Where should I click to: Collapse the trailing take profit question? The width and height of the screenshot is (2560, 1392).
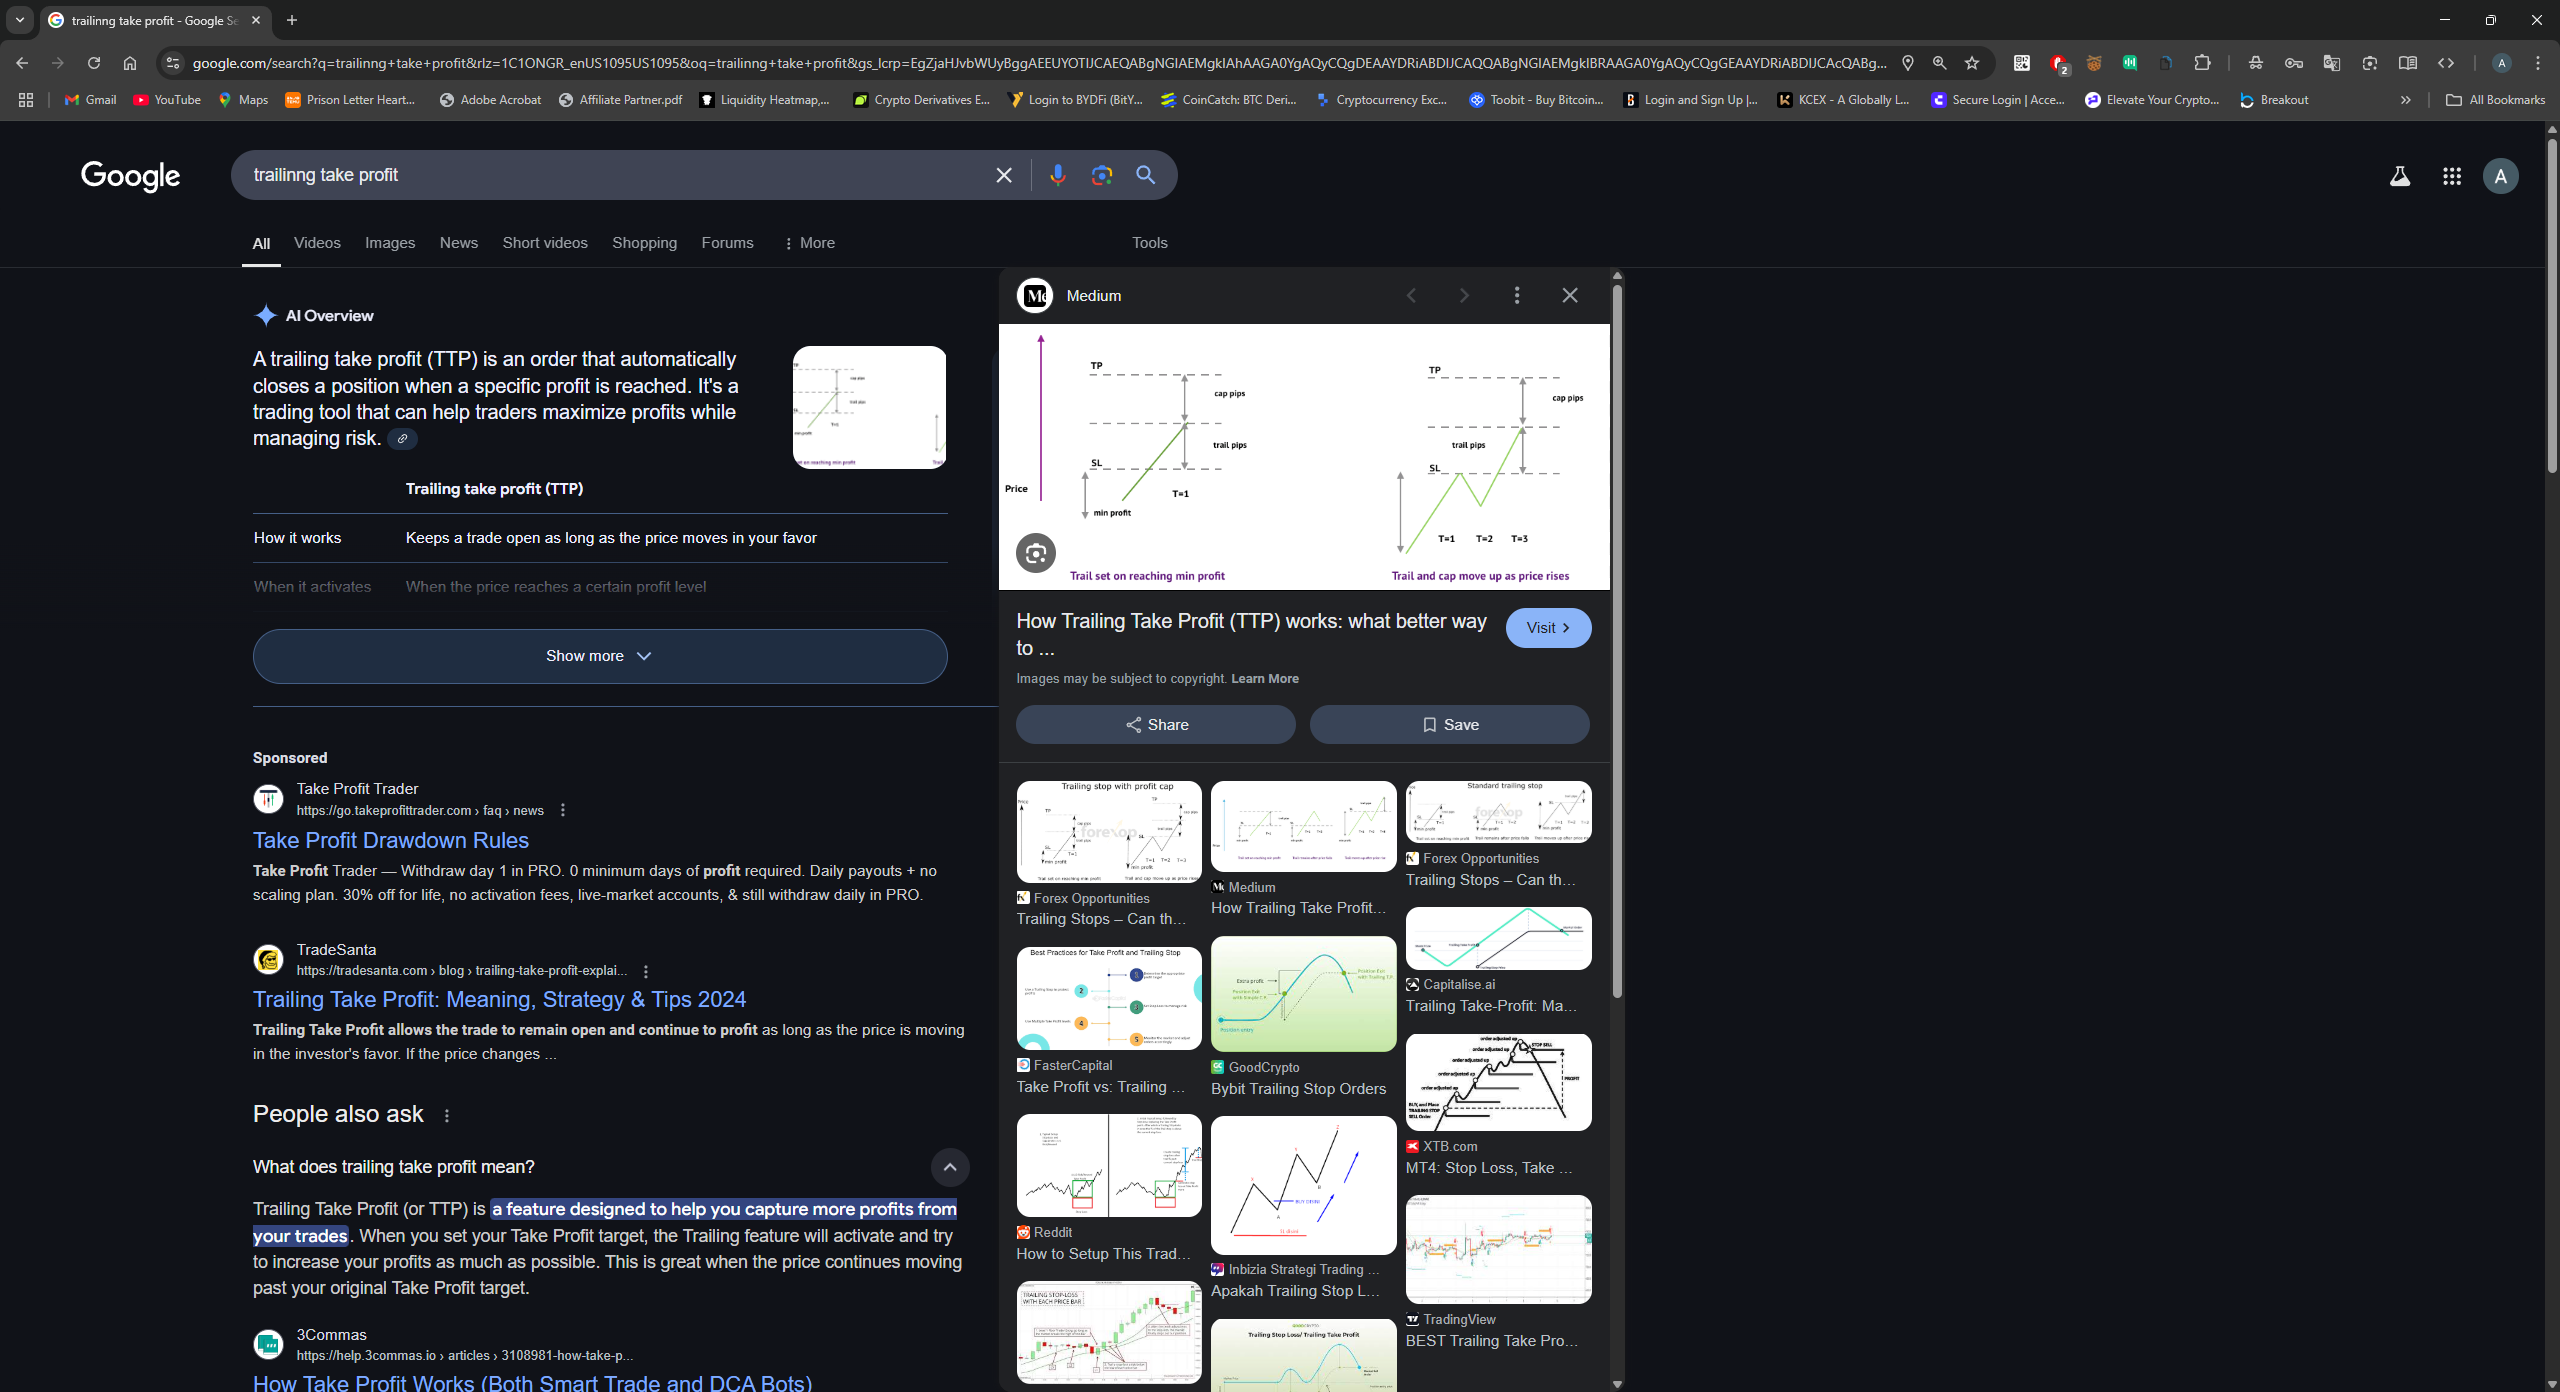[949, 1167]
